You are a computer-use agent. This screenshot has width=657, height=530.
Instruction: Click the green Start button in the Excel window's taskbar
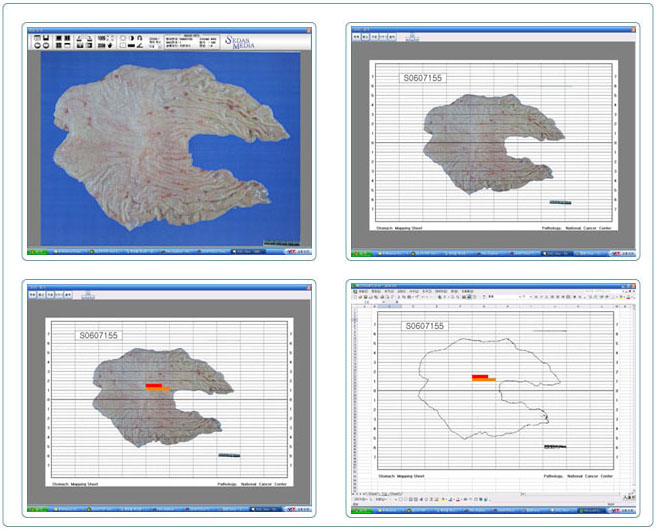(x=361, y=510)
